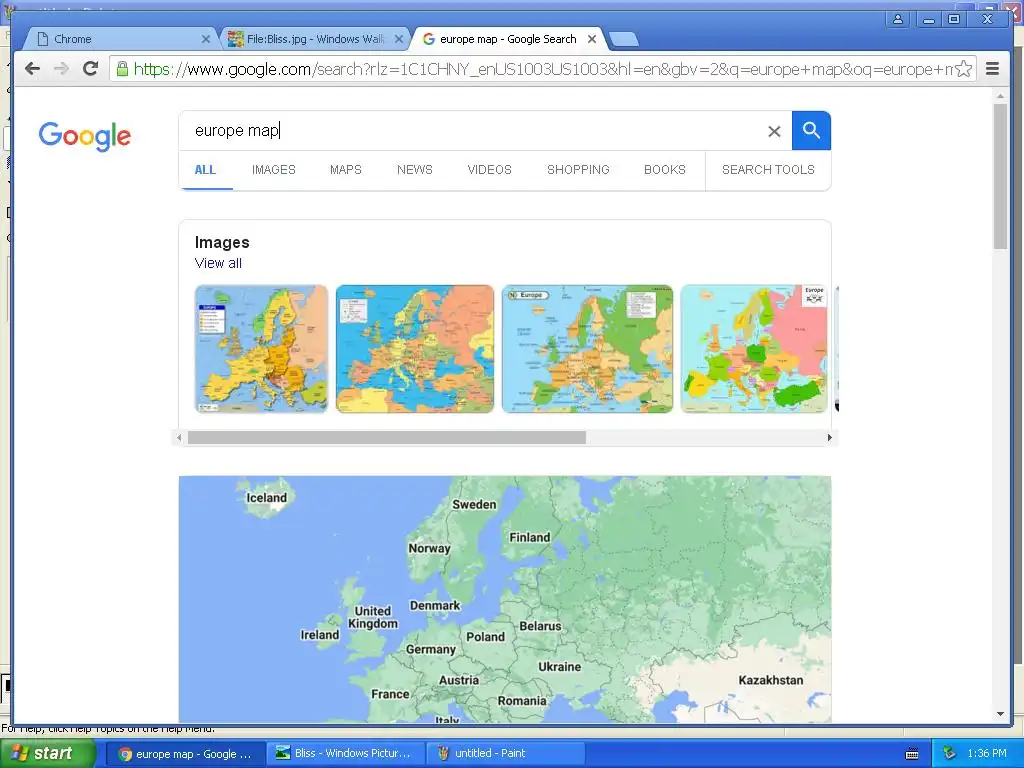Go back with the browser back arrow

pyautogui.click(x=33, y=69)
